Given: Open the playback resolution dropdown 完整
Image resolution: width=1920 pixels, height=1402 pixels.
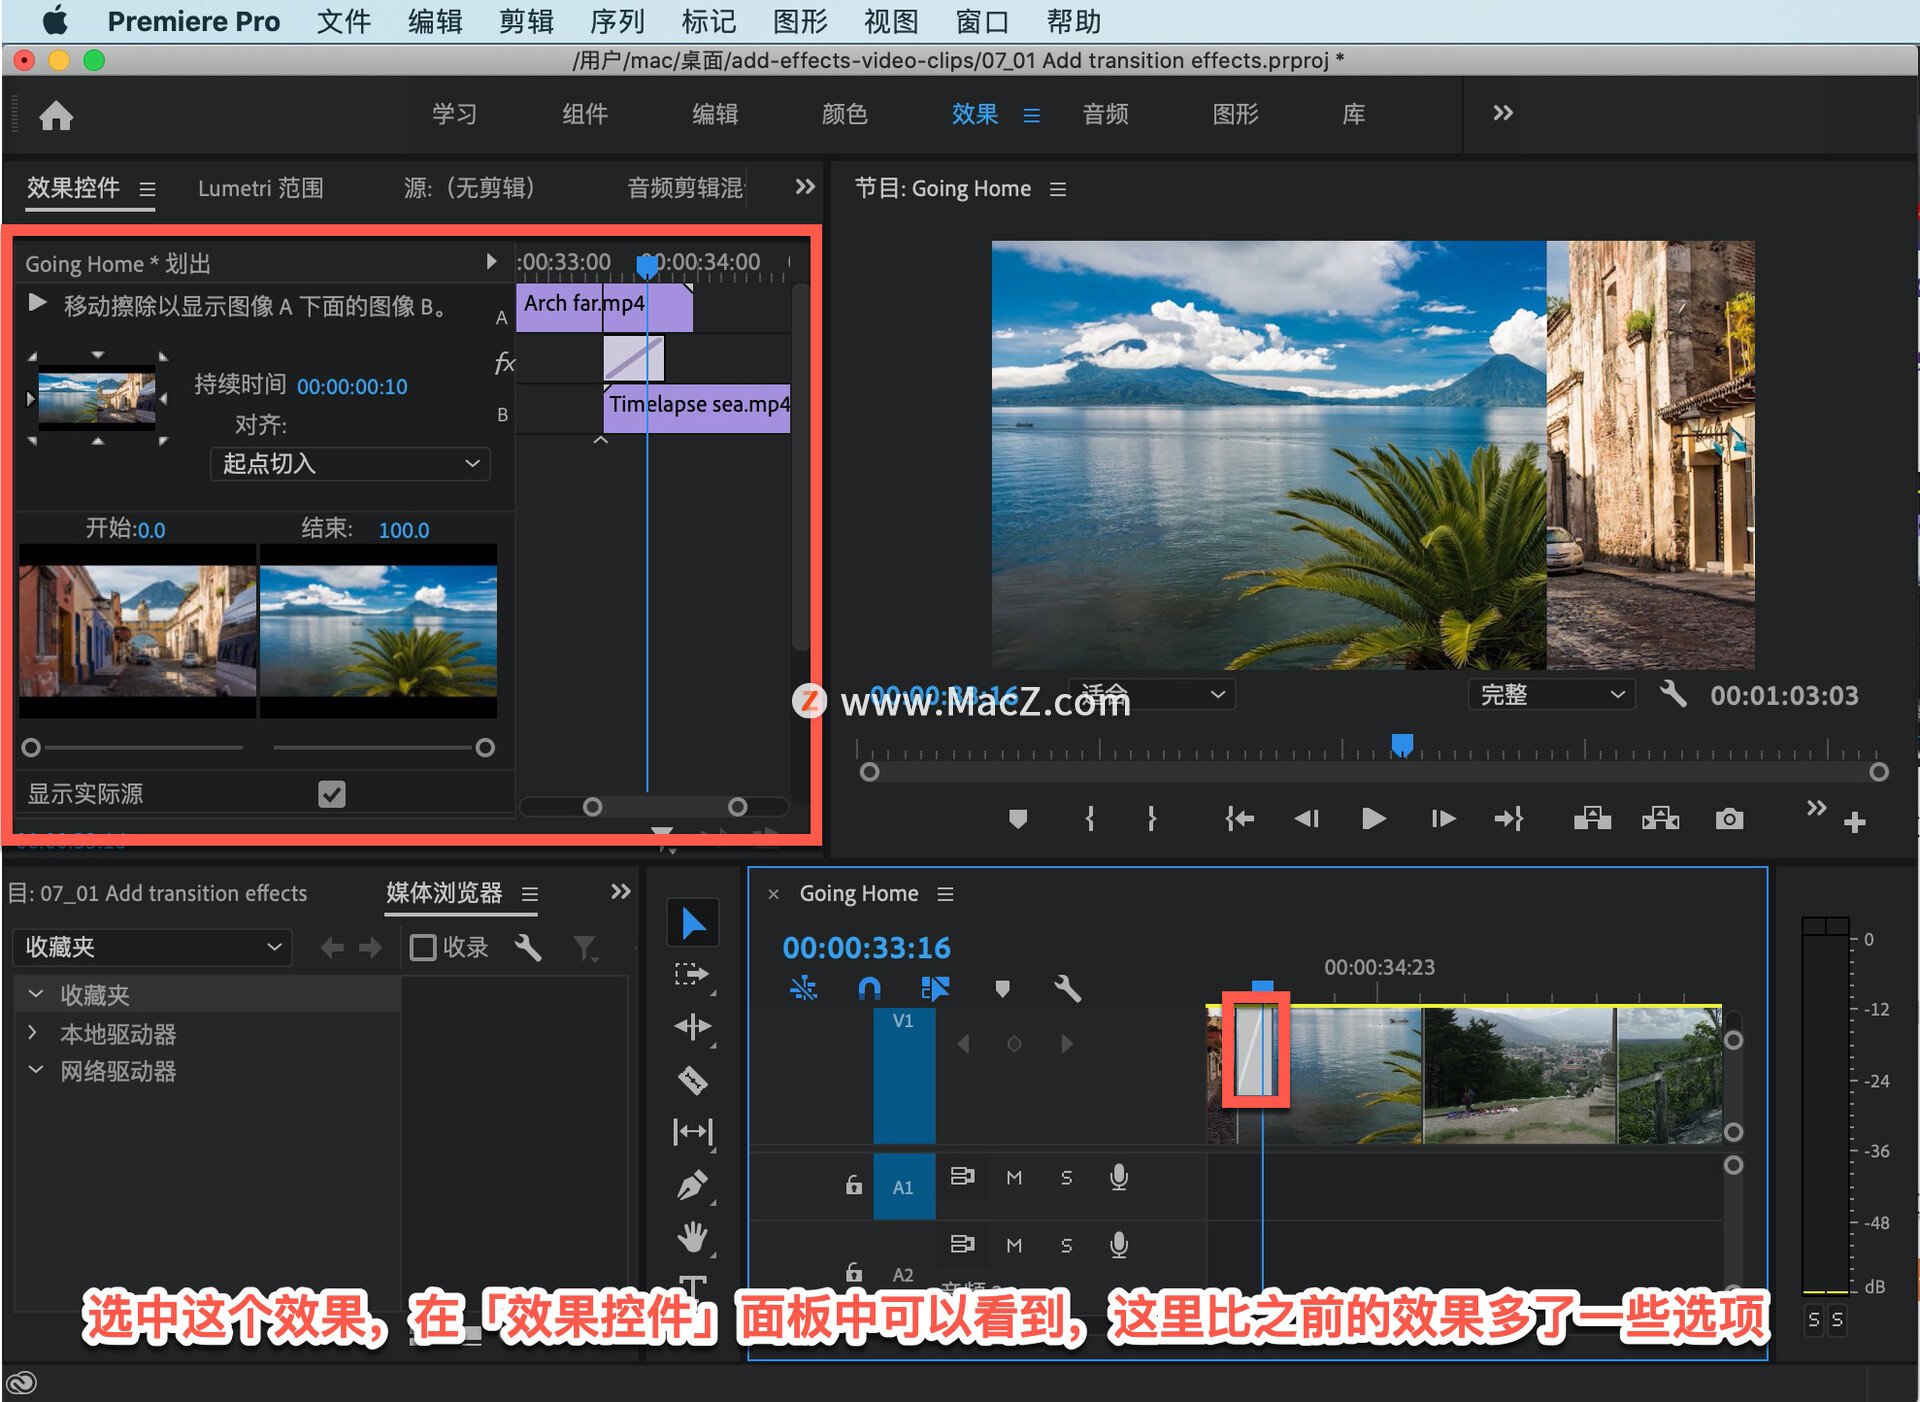Looking at the screenshot, I should point(1551,694).
